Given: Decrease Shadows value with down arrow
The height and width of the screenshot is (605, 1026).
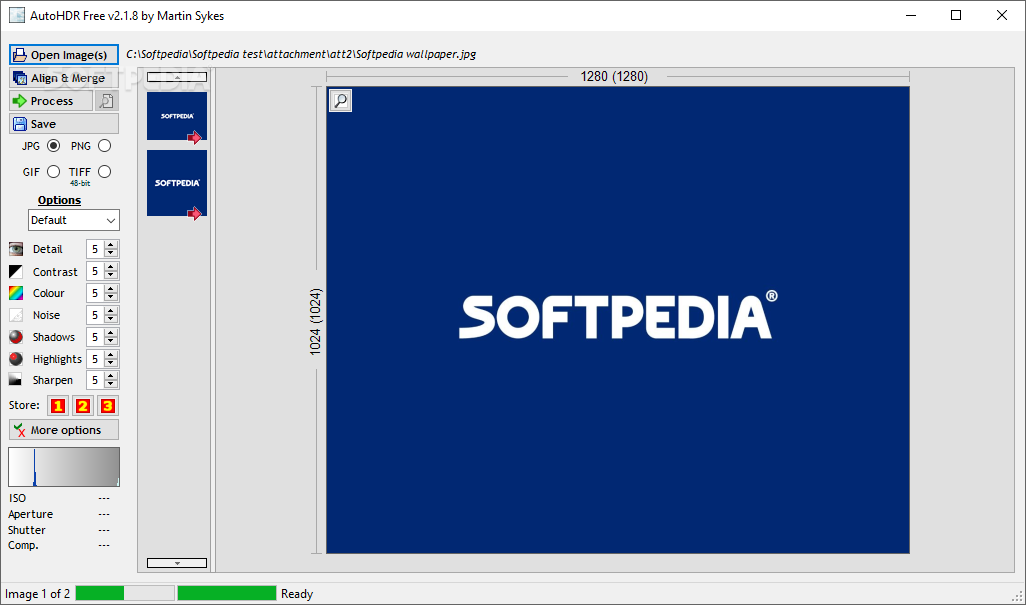Looking at the screenshot, I should pos(111,341).
